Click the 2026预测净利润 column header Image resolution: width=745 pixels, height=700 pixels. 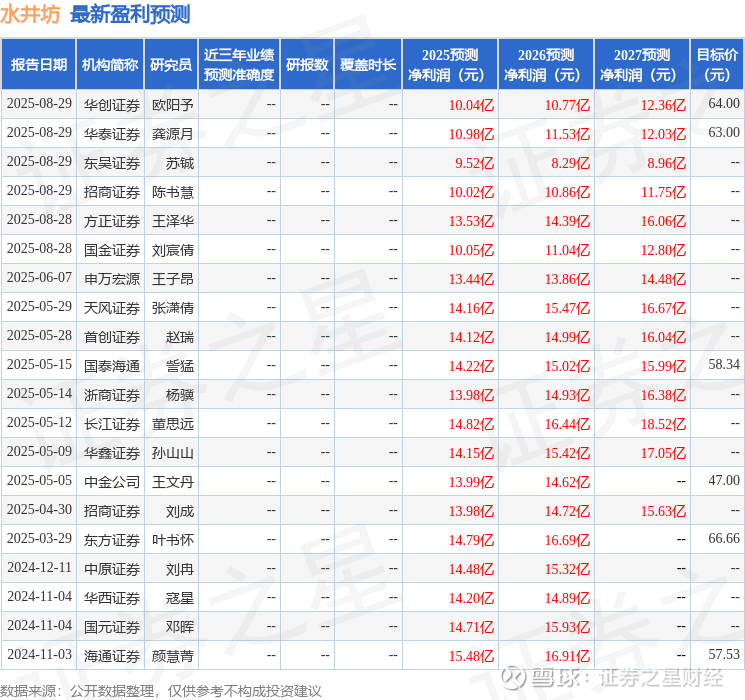pos(546,65)
